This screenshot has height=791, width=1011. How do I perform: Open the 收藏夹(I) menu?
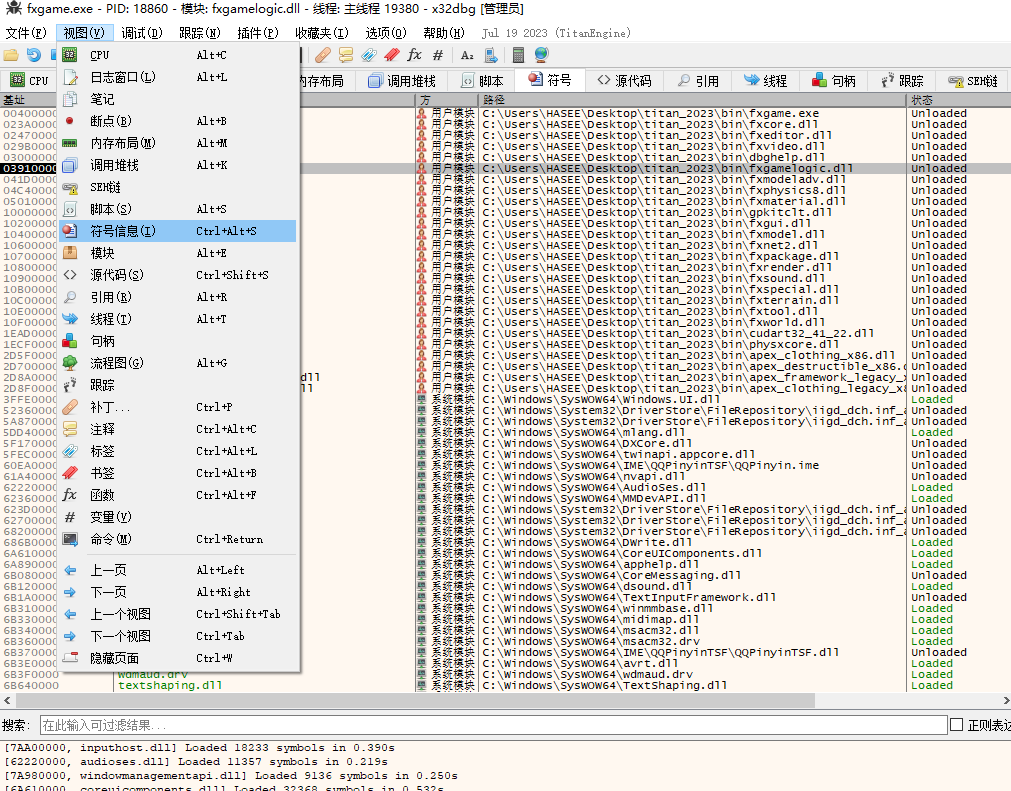[x=322, y=33]
